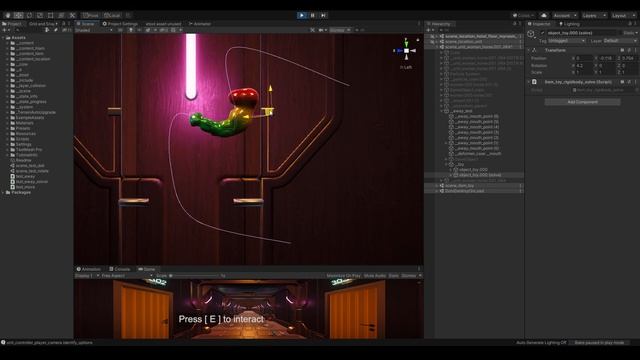Open the Tag dropdown in Inspector
This screenshot has width=640, height=360.
click(x=567, y=41)
